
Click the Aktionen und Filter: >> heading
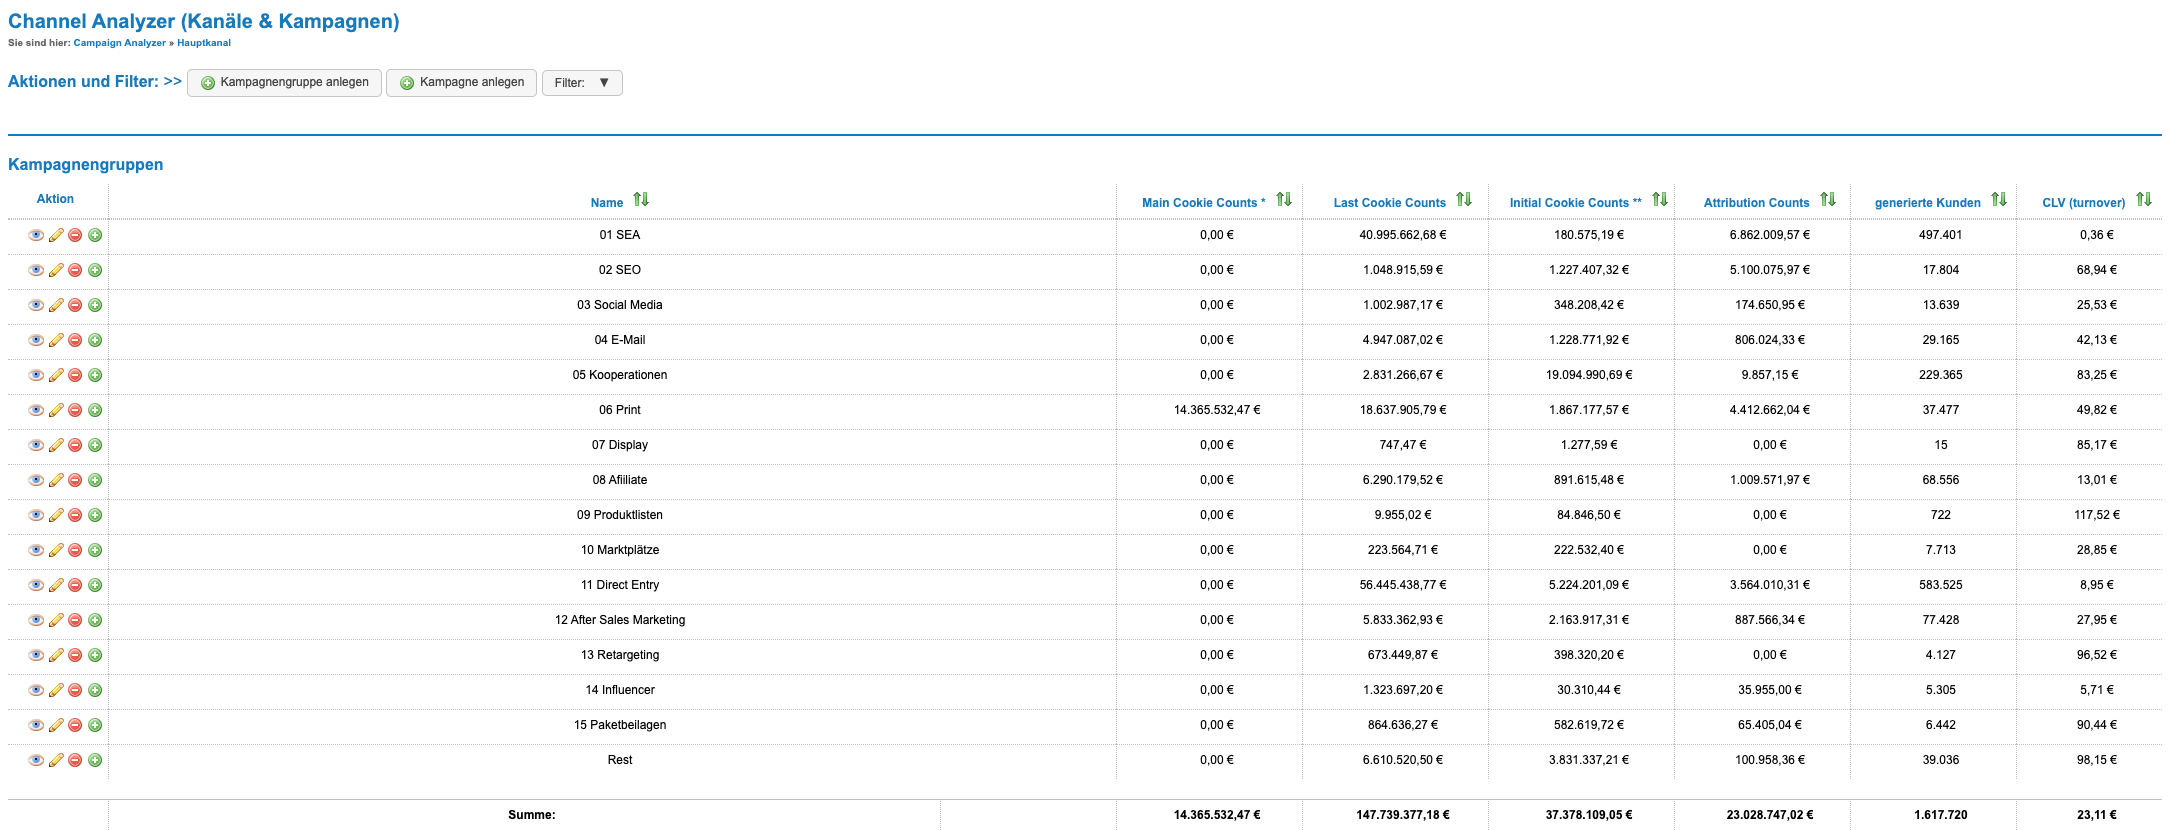click(x=95, y=82)
